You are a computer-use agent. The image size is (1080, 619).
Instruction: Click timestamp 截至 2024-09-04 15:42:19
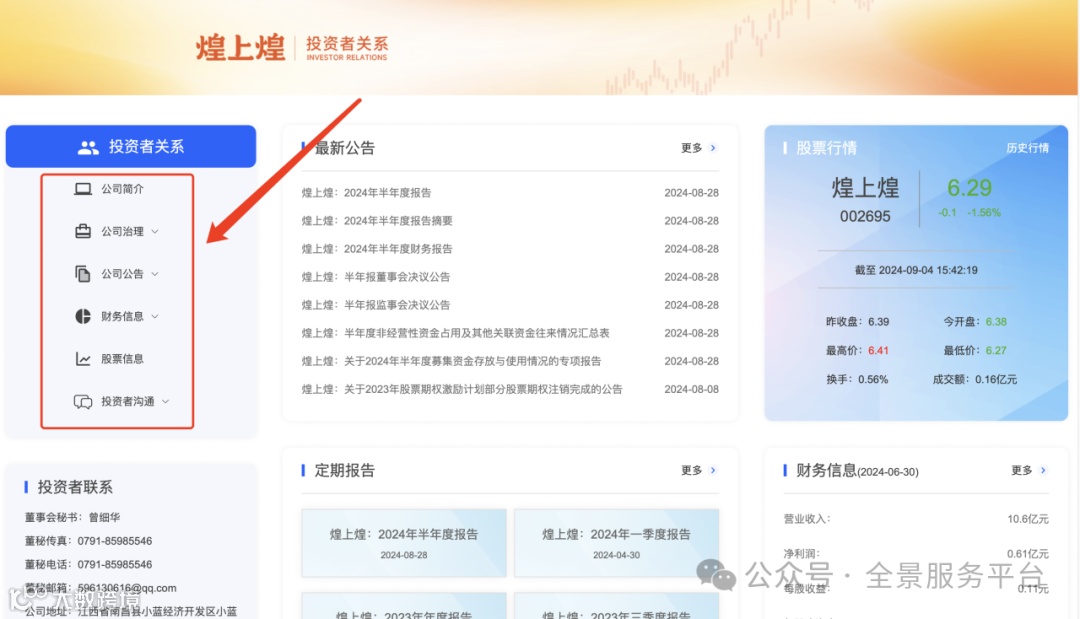tap(916, 271)
